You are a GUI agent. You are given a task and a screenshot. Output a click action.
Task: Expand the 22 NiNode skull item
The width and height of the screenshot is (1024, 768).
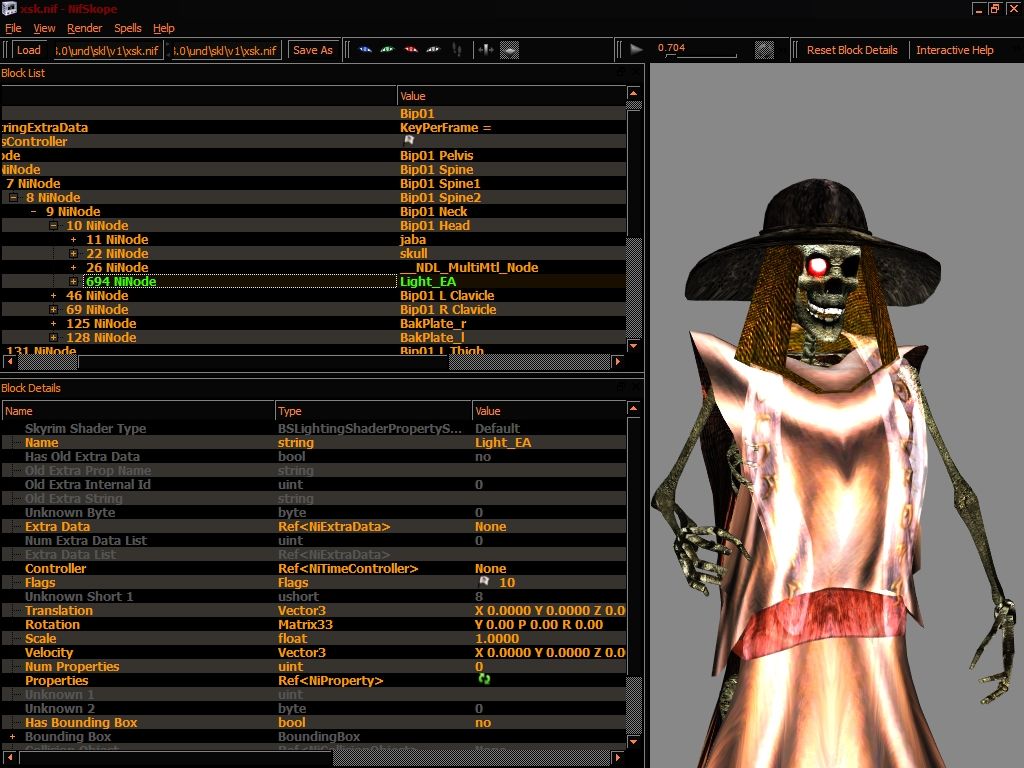[74, 253]
